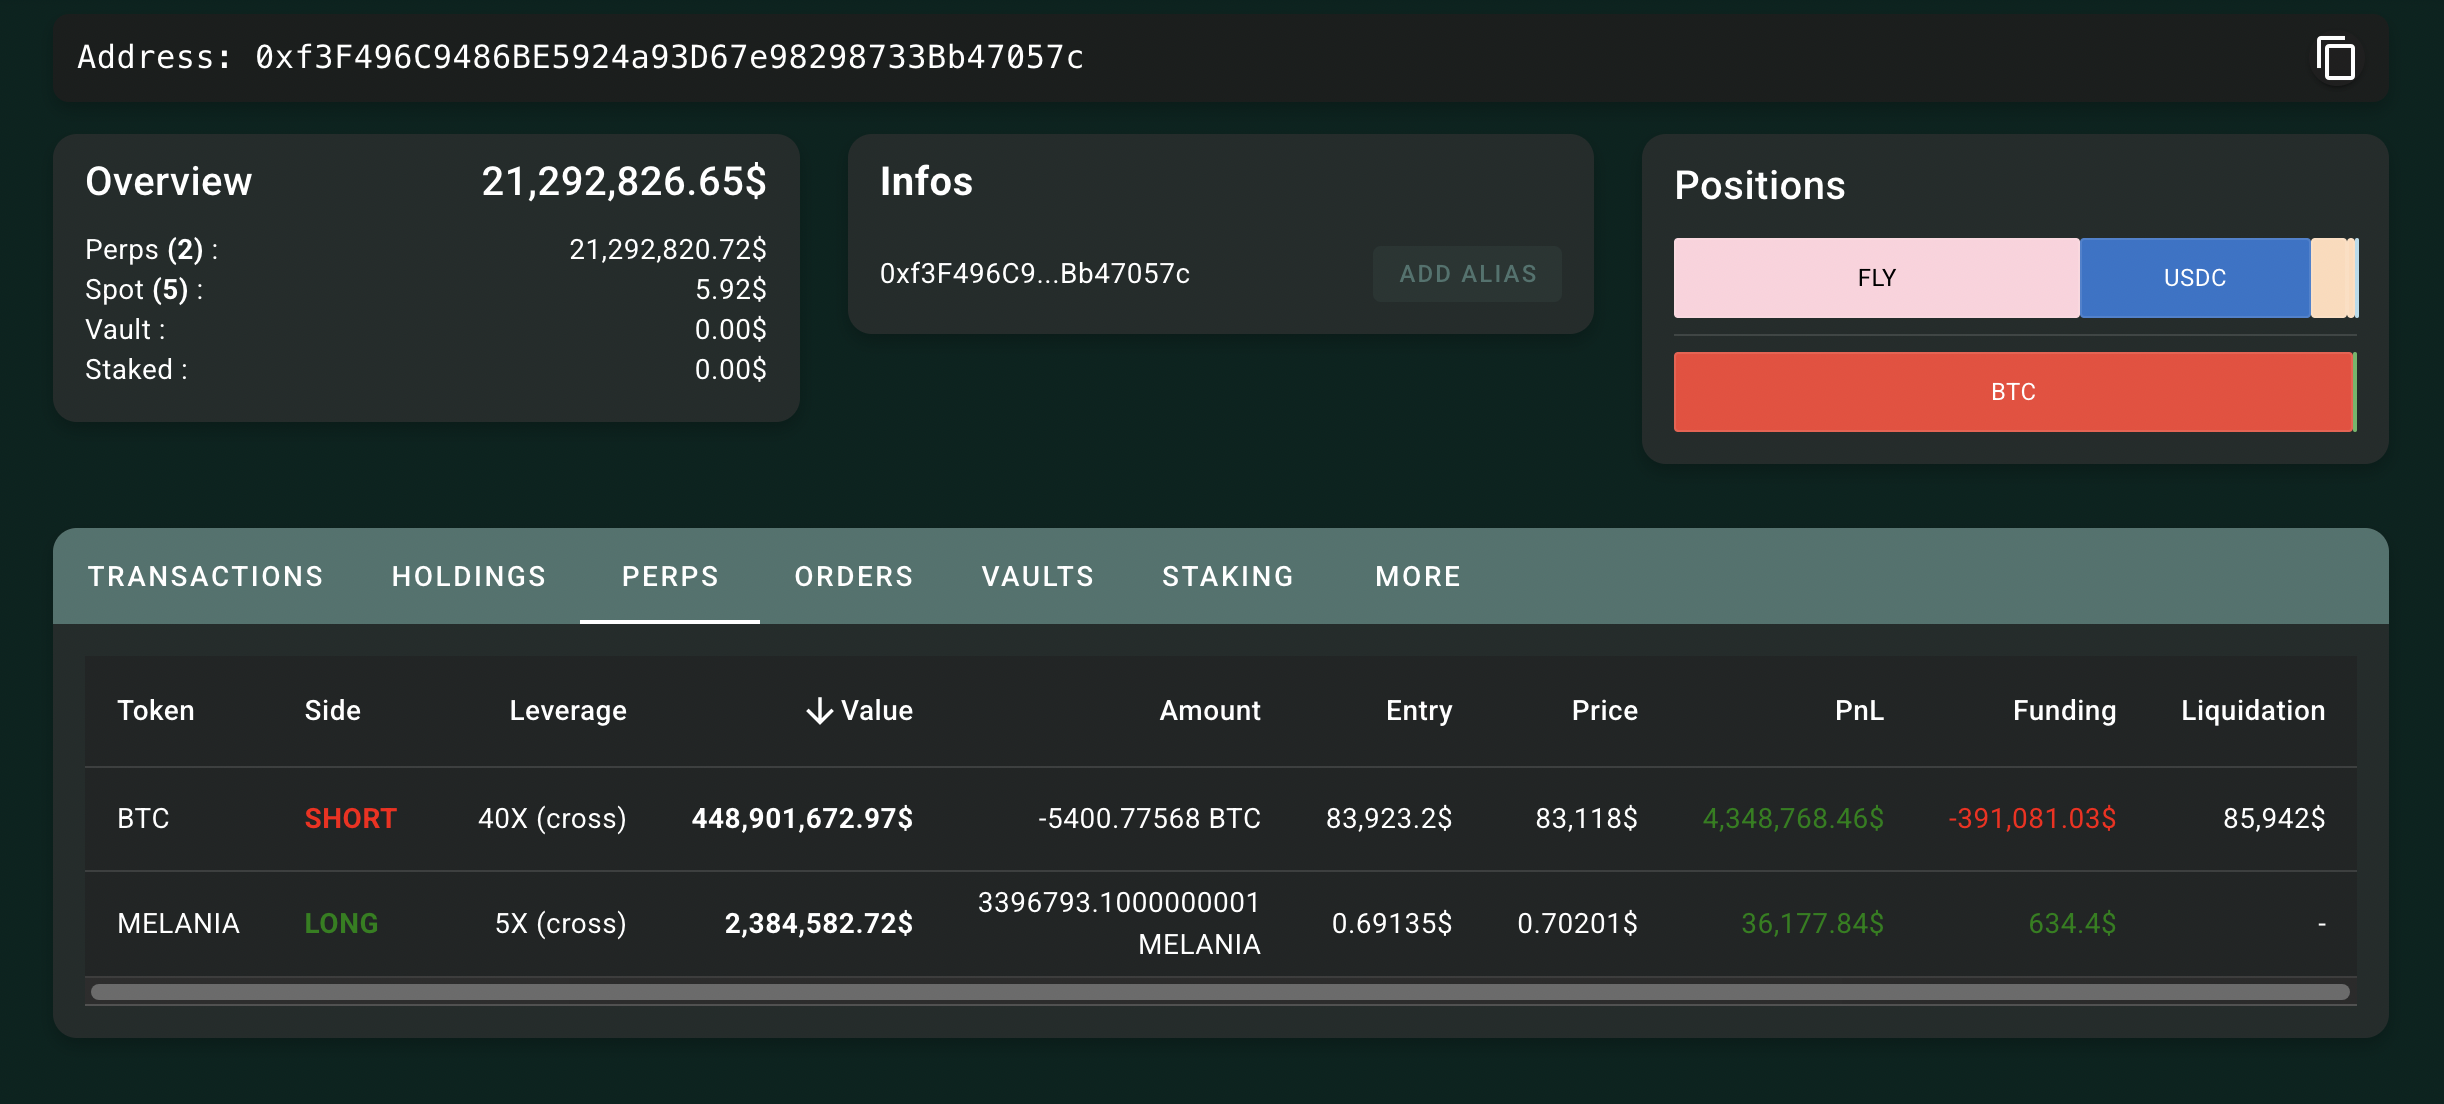Sort by the Price column header
The height and width of the screenshot is (1104, 2444).
pos(1605,711)
